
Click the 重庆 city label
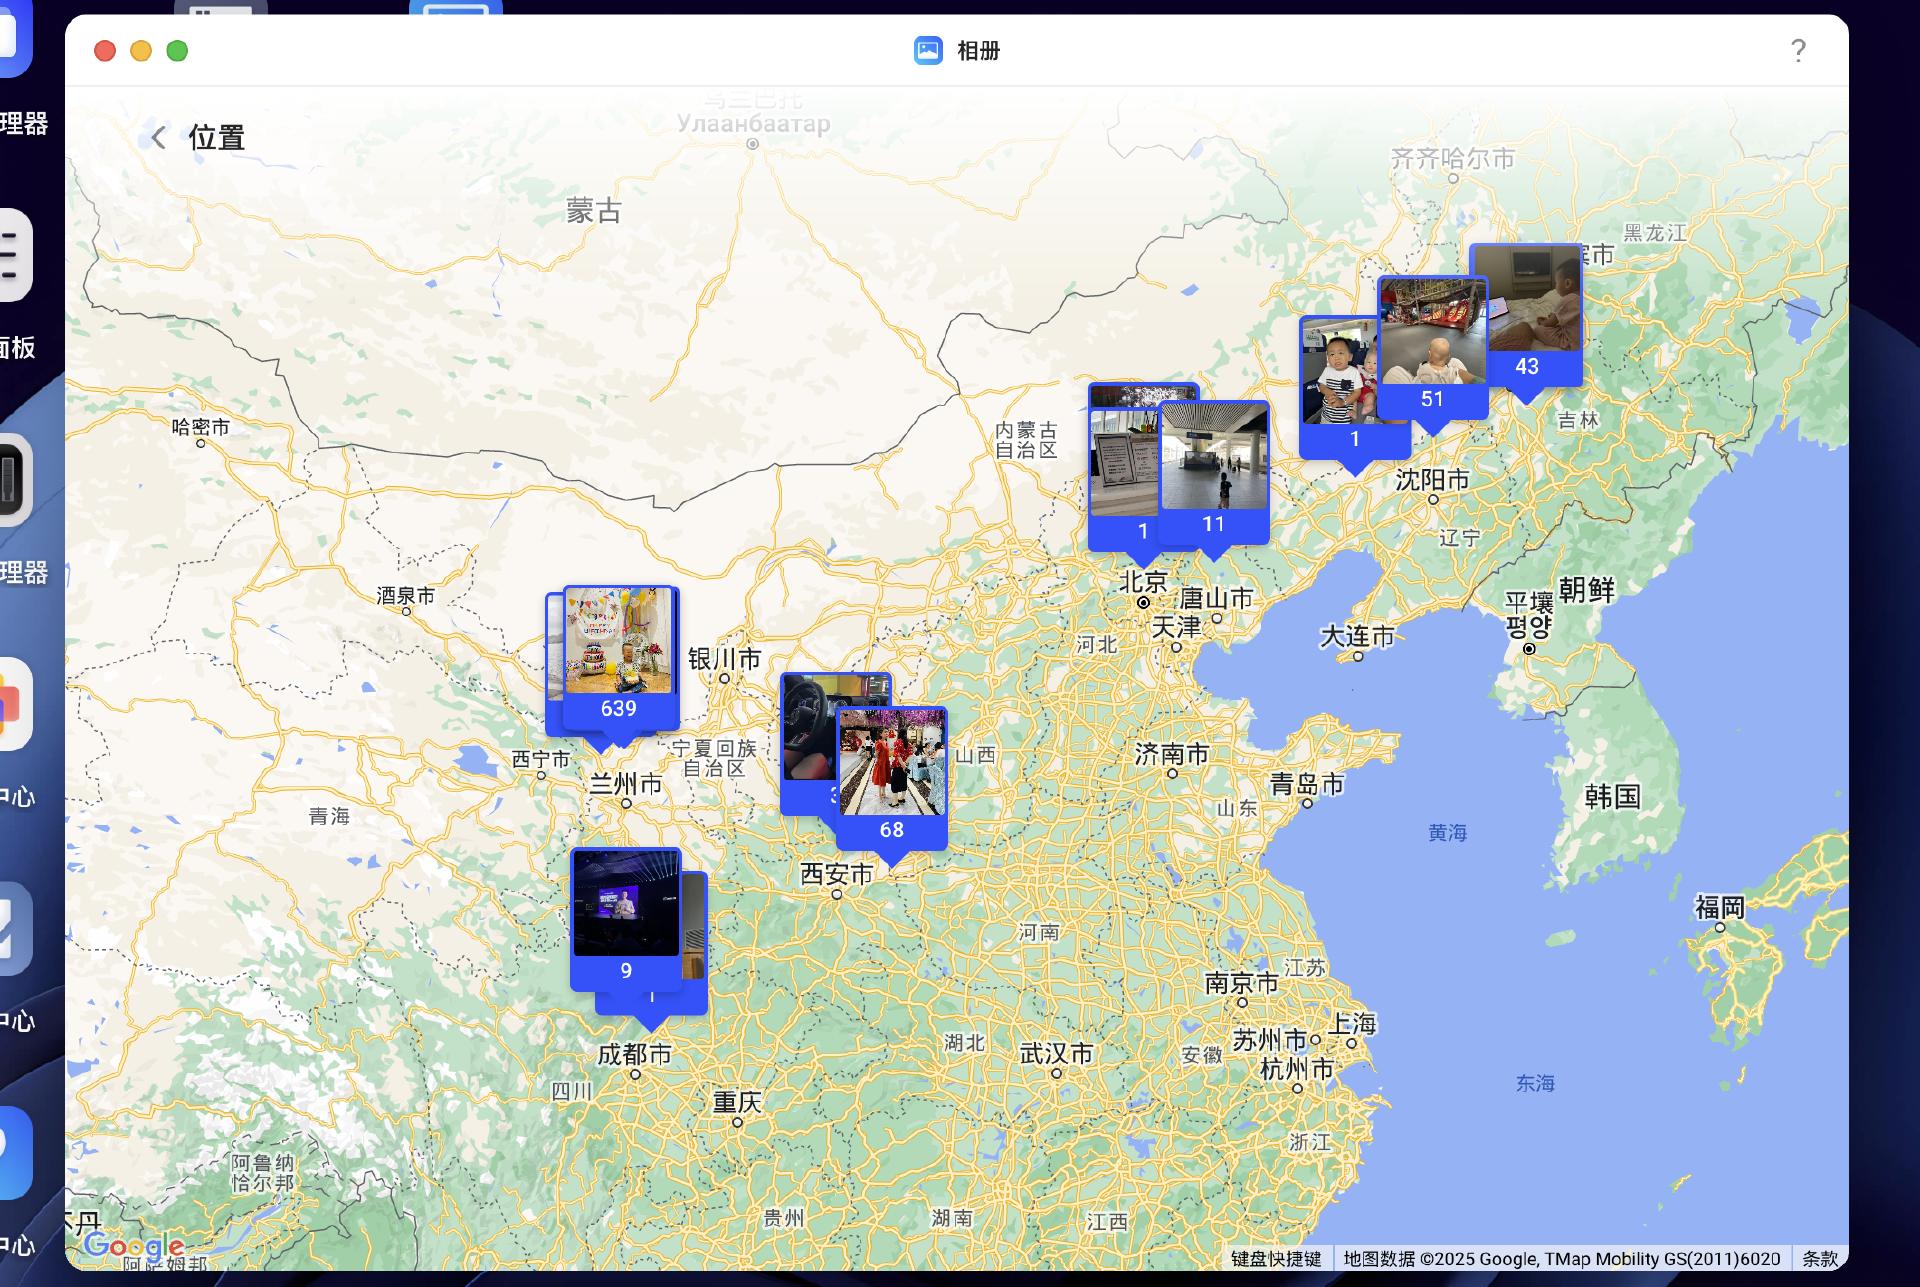737,1102
